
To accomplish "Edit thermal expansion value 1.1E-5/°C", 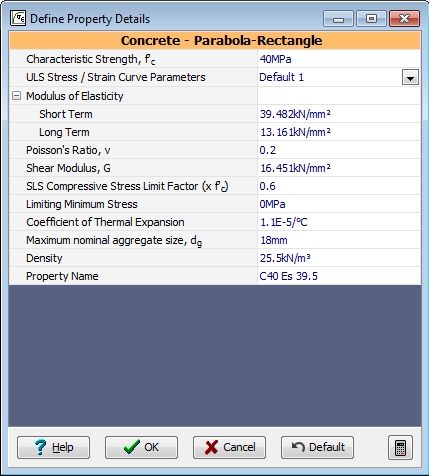I will click(x=339, y=222).
